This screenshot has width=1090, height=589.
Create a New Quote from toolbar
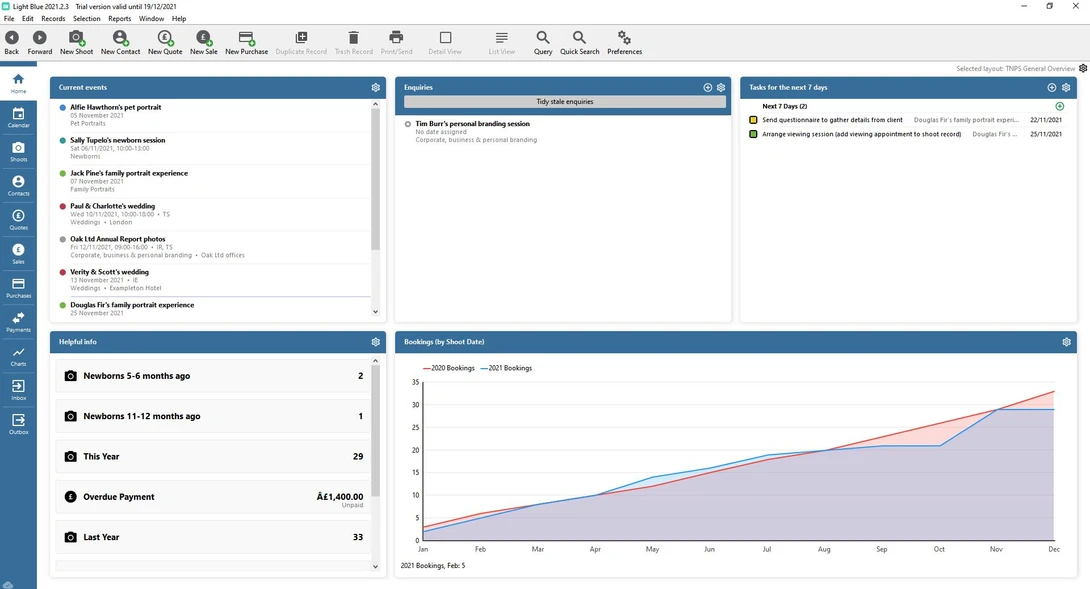pos(165,42)
